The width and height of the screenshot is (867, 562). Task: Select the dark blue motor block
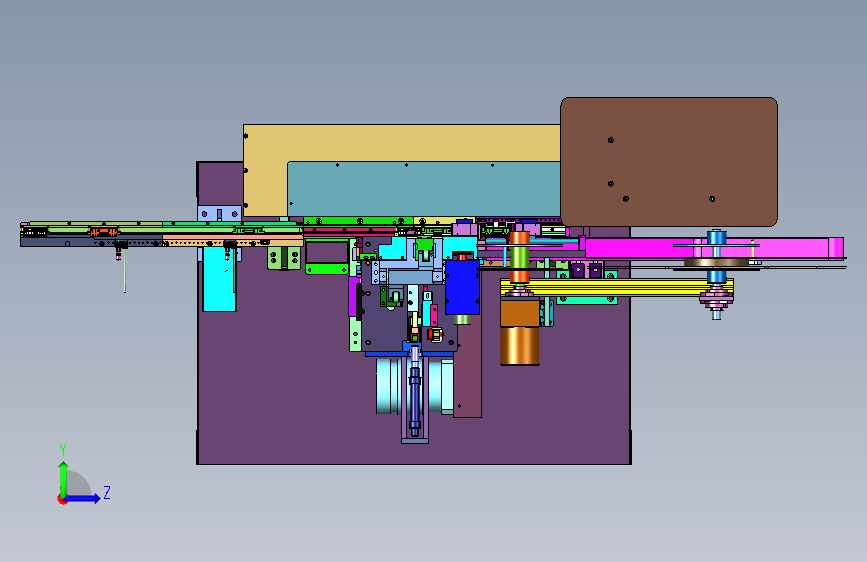[462, 287]
